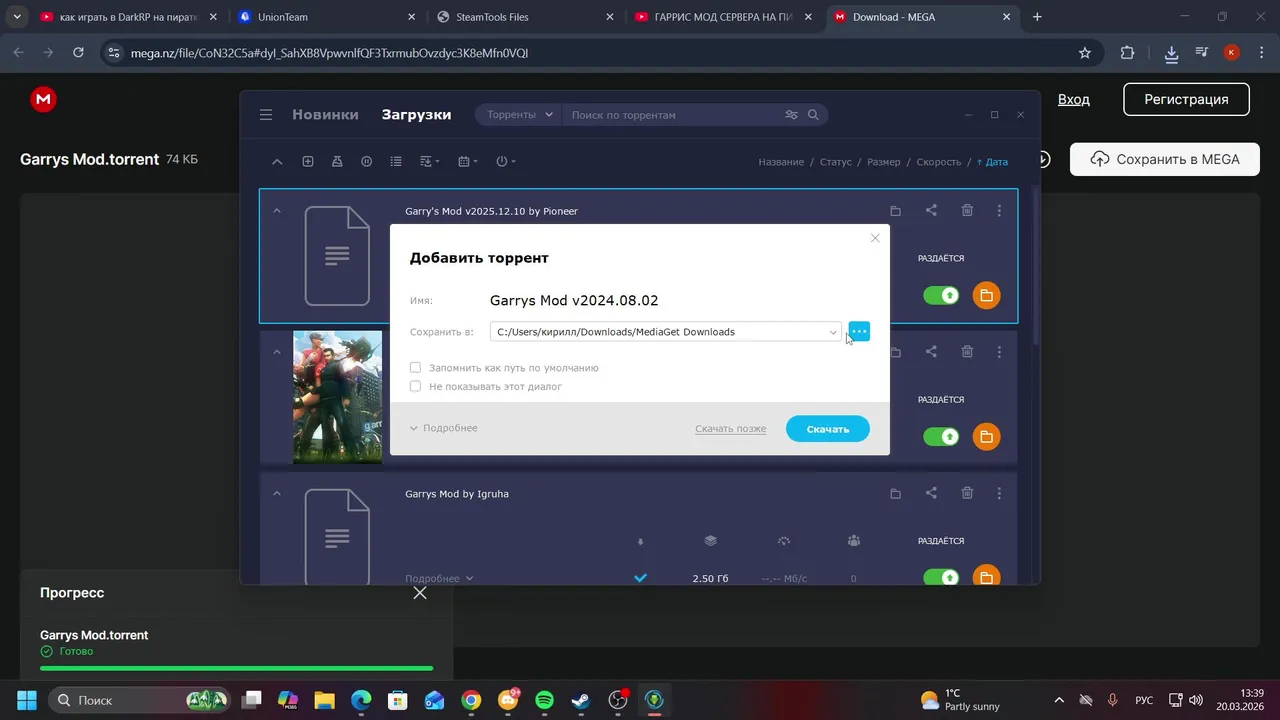Click the pause all downloads icon
The width and height of the screenshot is (1280, 720).
[x=367, y=162]
